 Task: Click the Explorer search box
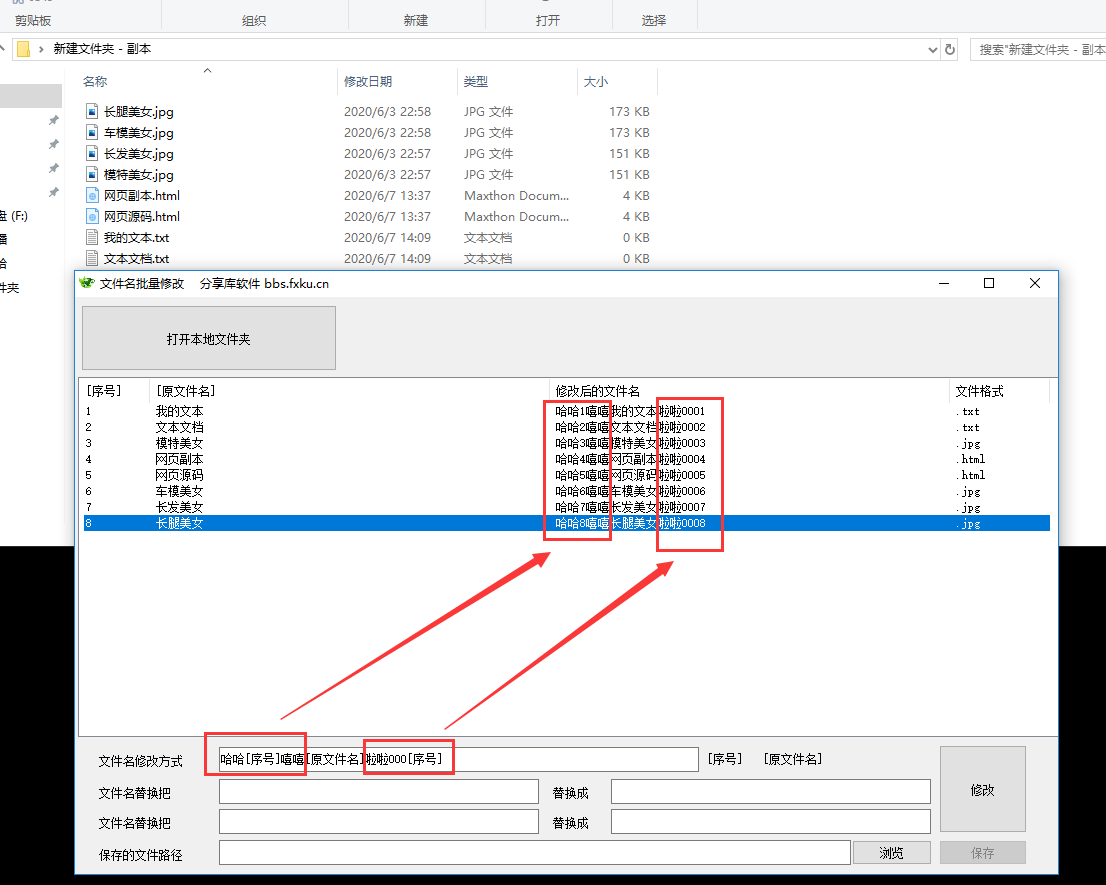click(x=1036, y=49)
